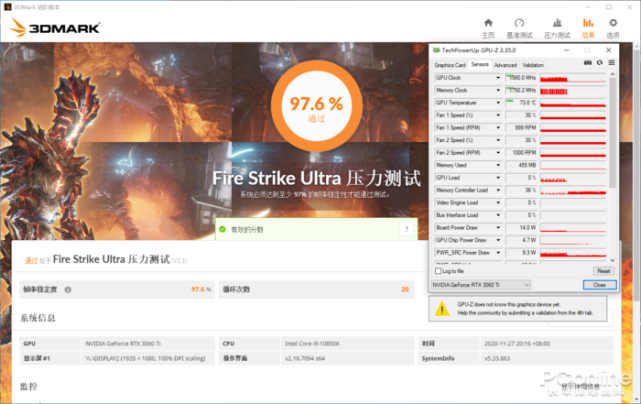Click the GPU-Z refresh icon
The width and height of the screenshot is (641, 404).
600,63
